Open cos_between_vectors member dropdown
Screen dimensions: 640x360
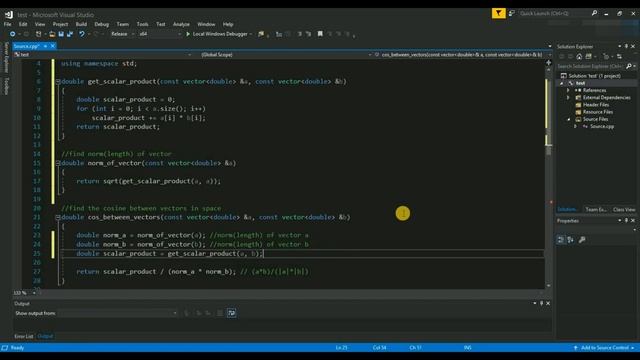pyautogui.click(x=463, y=54)
